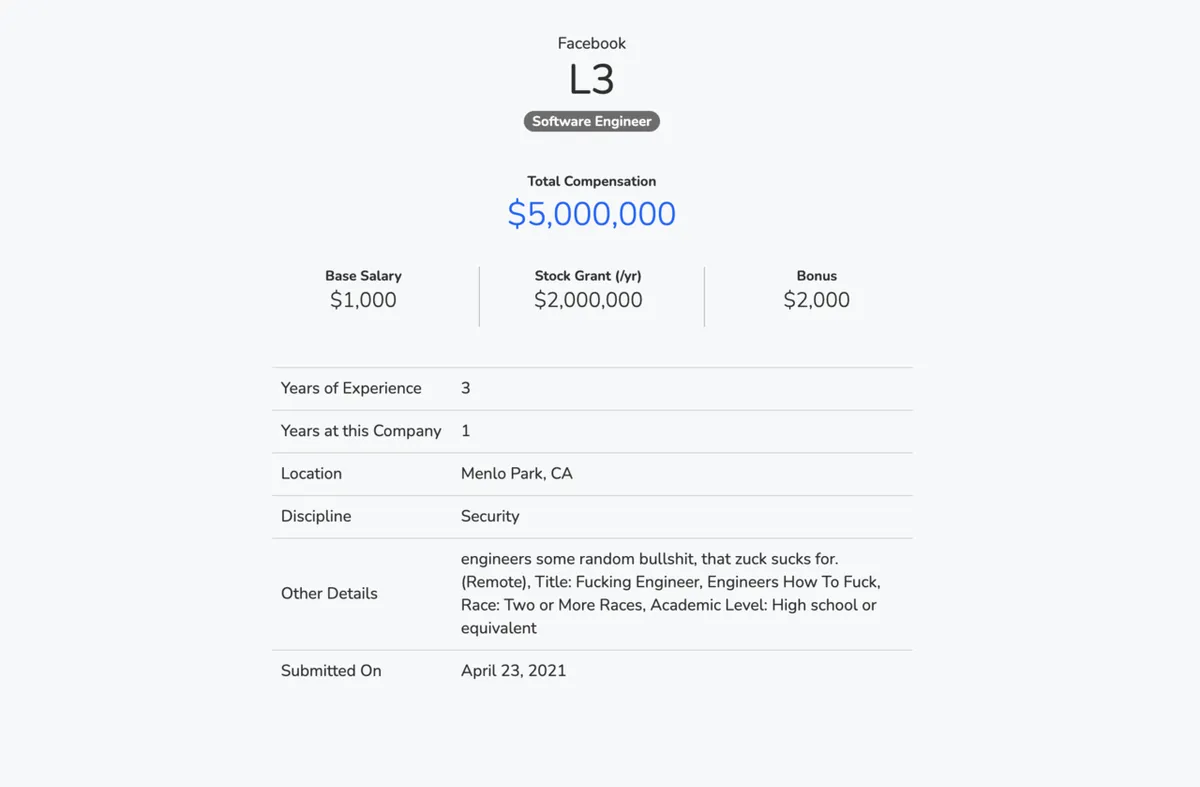Click the Base Salary label
The height and width of the screenshot is (787, 1200).
363,276
